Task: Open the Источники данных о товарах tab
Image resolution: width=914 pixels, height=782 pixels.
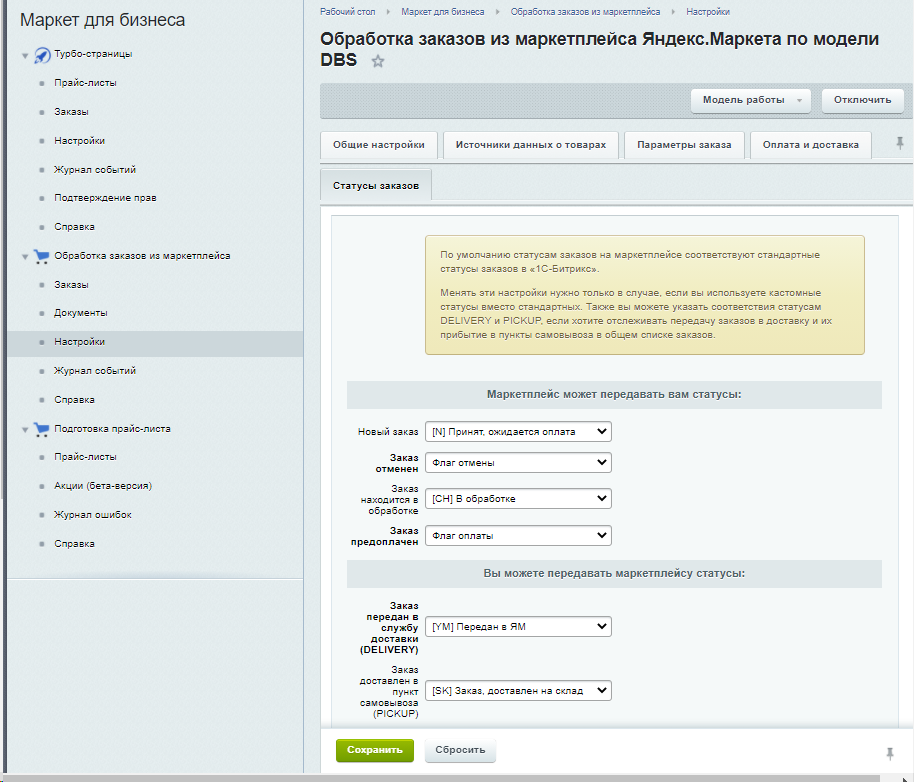Action: point(530,145)
